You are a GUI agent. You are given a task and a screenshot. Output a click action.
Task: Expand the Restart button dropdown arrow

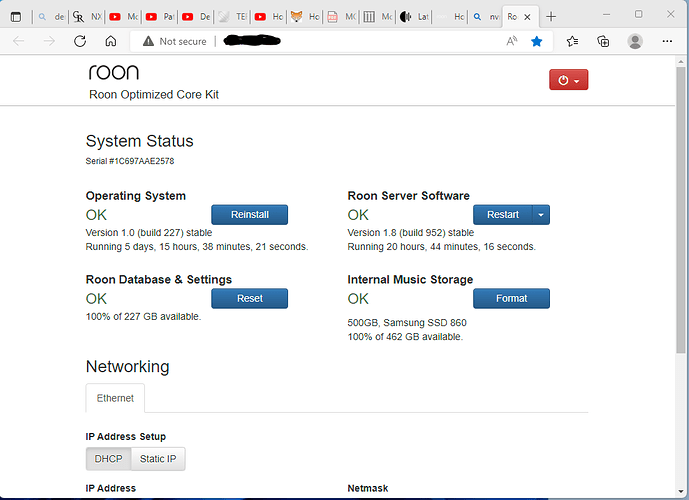(x=540, y=214)
